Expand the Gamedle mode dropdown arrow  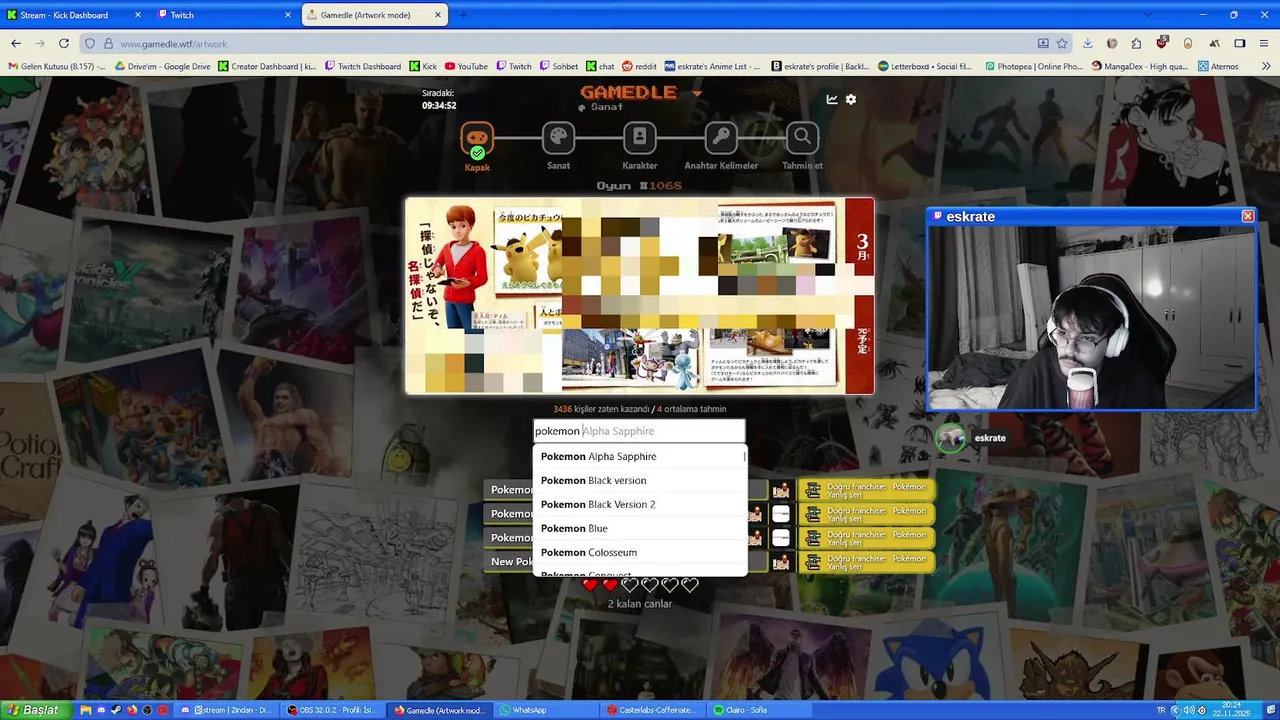coord(697,93)
